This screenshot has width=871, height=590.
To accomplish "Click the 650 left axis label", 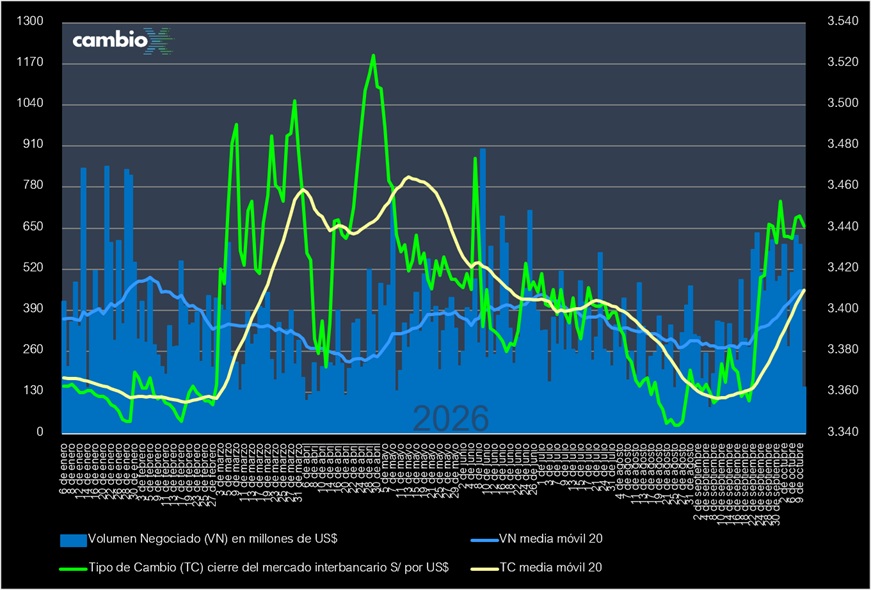I will (x=33, y=228).
